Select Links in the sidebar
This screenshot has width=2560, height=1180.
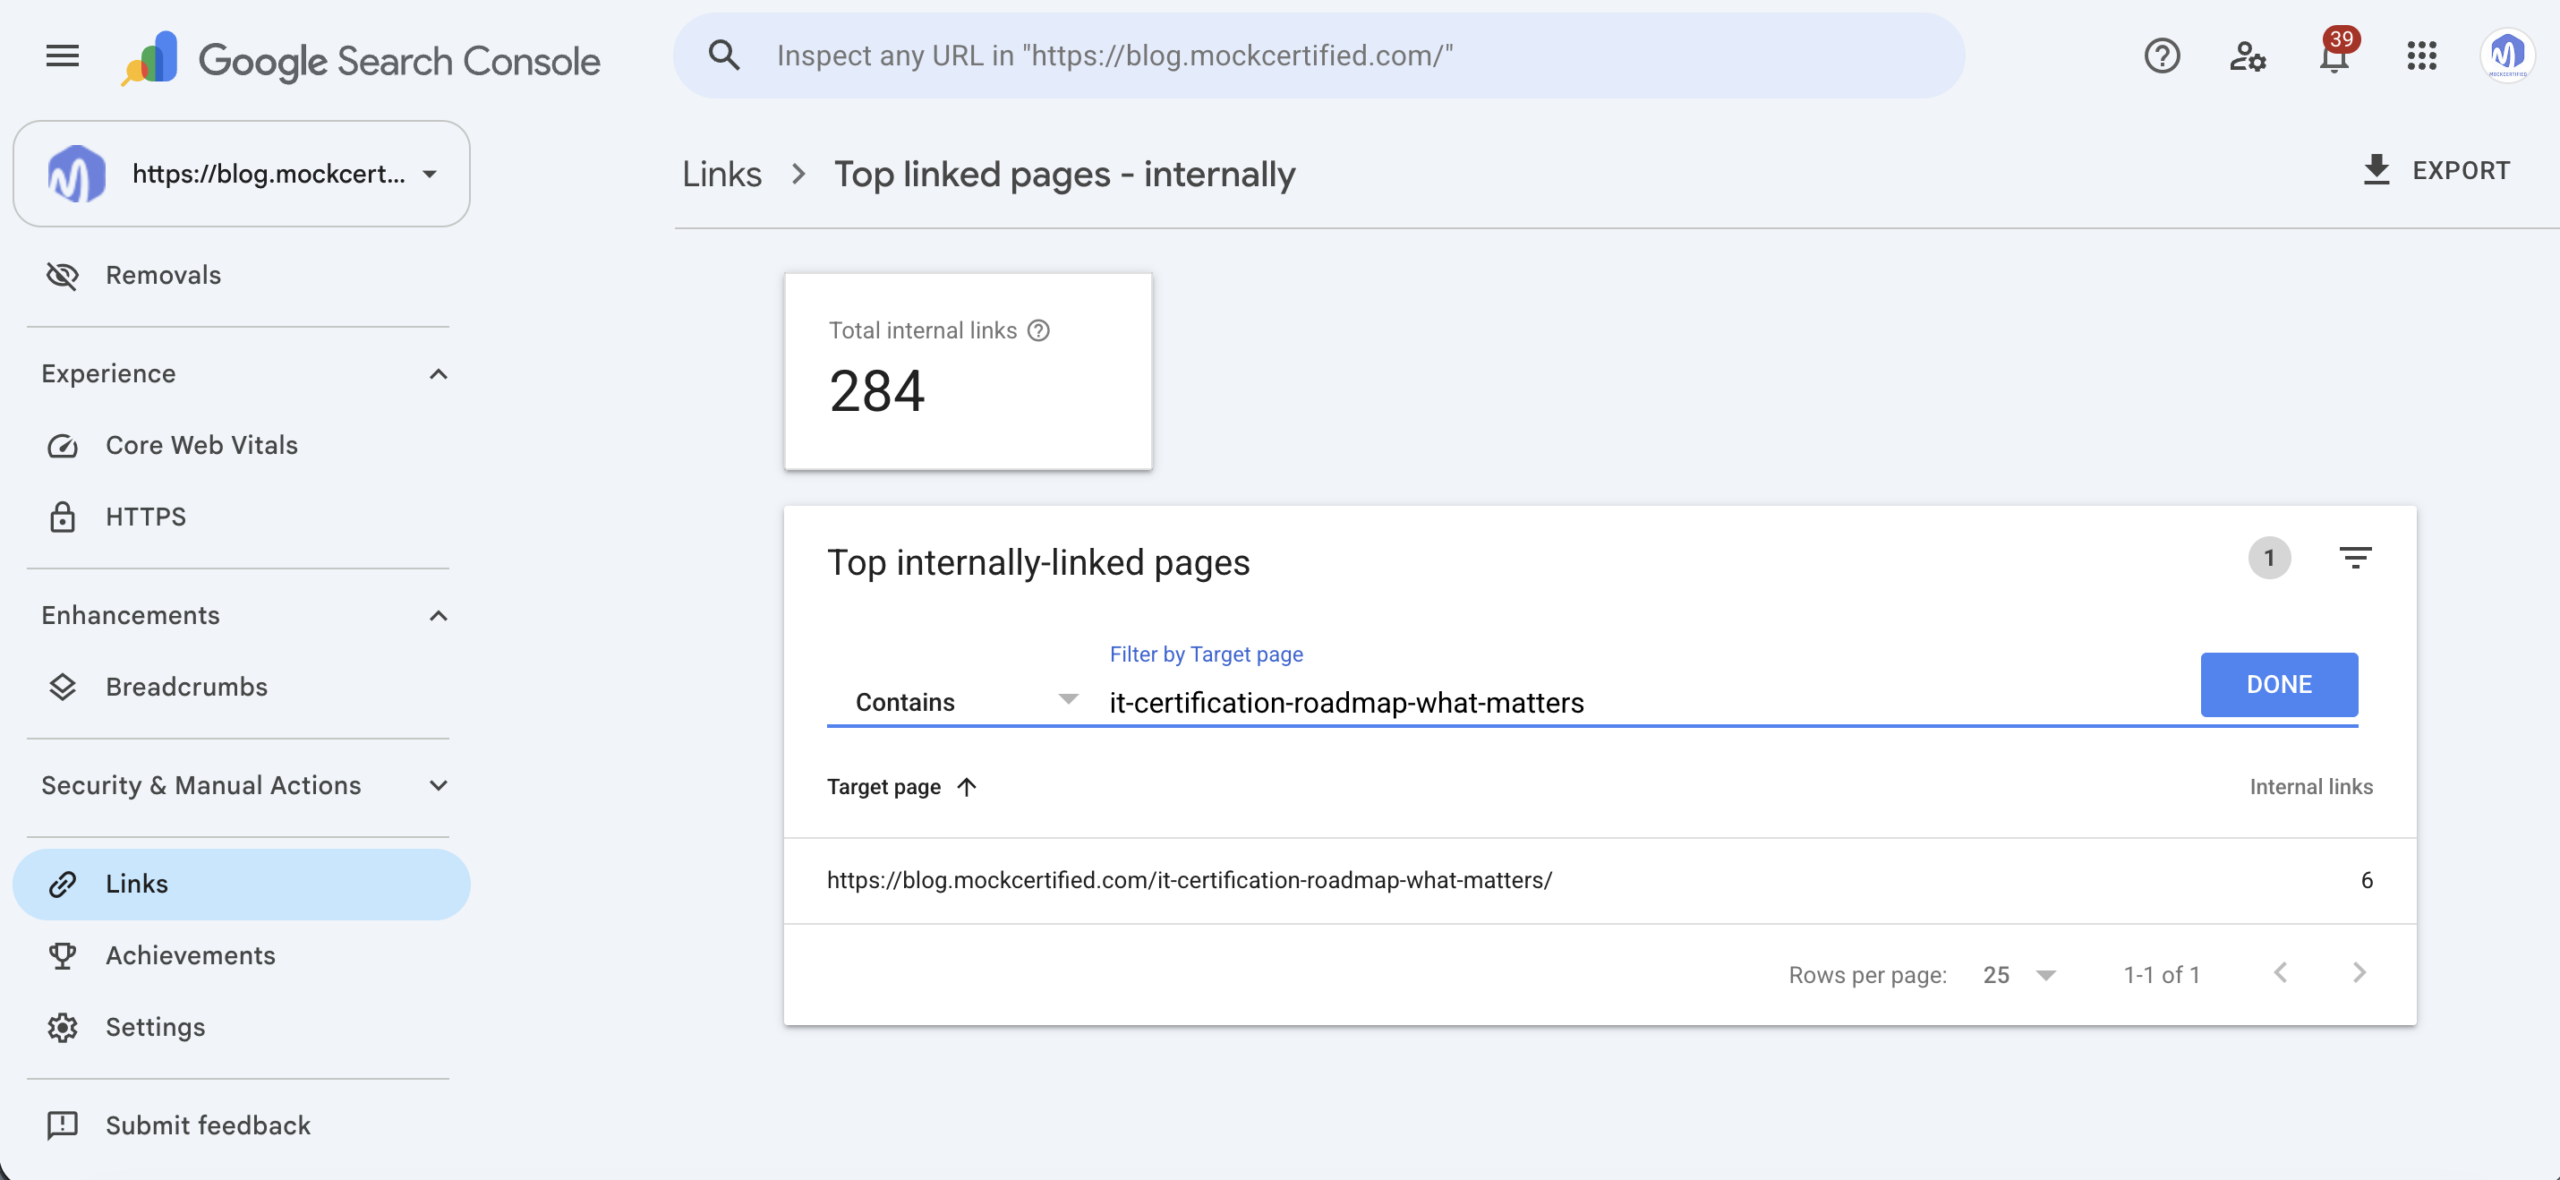242,885
